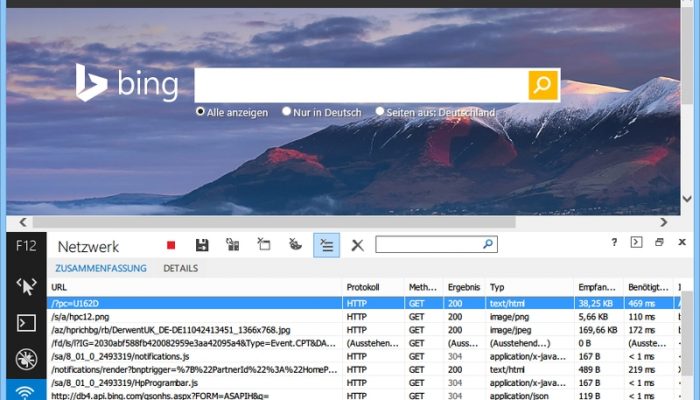Select the 'Alle anzeigen' radio button
The image size is (700, 400).
coord(200,111)
